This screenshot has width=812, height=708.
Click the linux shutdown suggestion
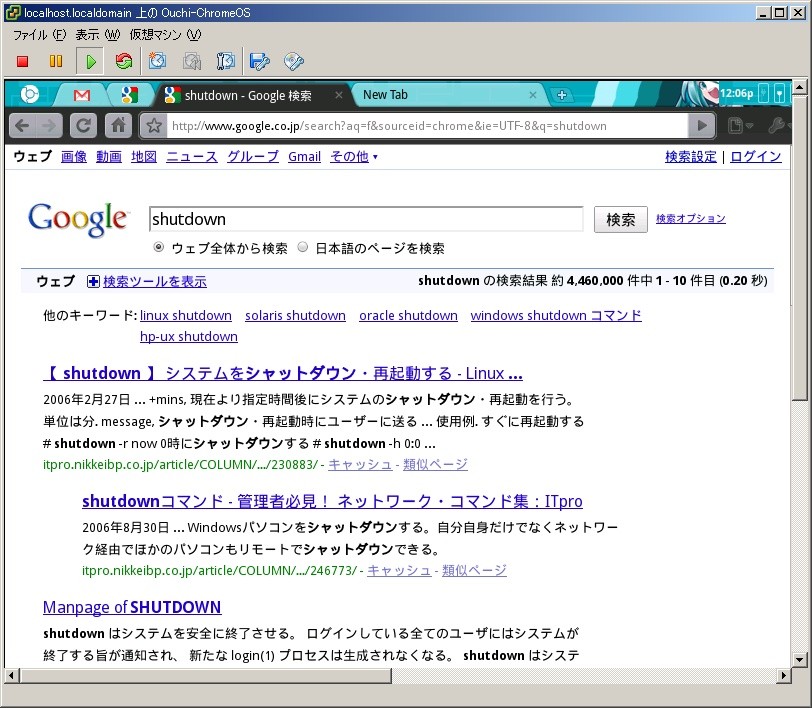point(186,315)
